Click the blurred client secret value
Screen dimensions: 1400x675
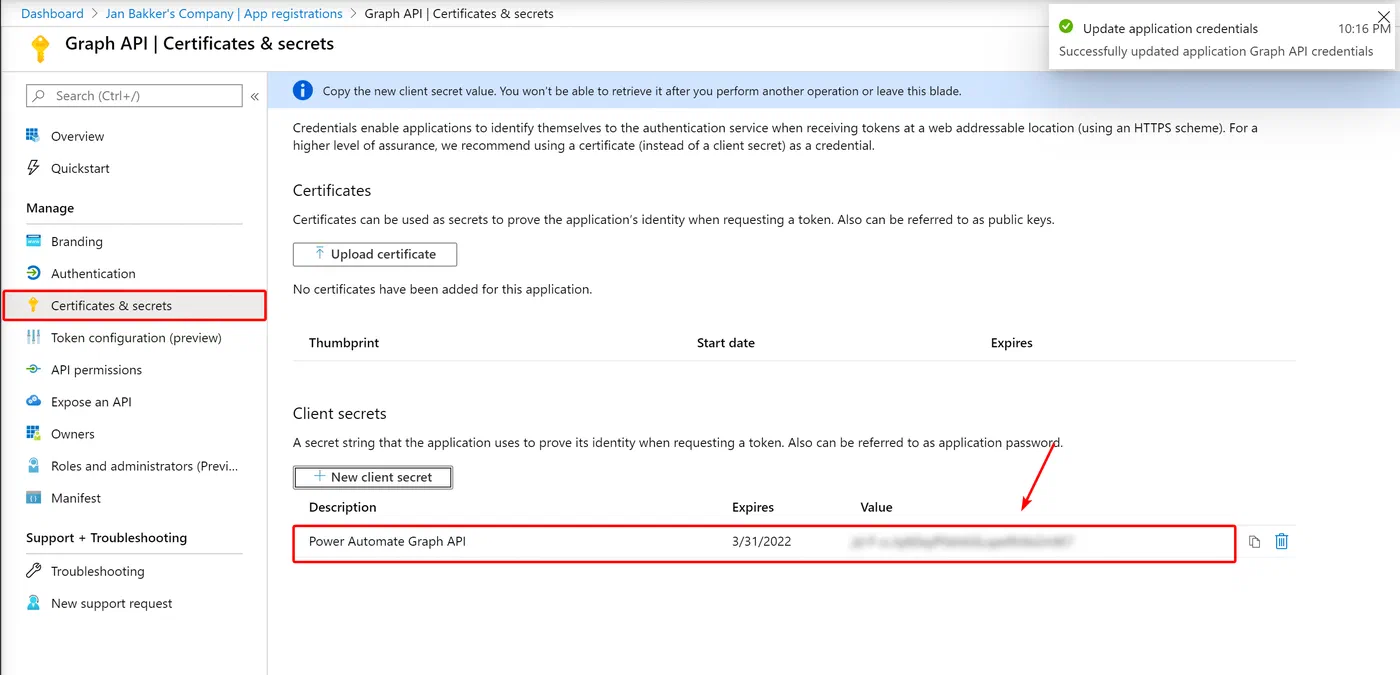(x=962, y=542)
